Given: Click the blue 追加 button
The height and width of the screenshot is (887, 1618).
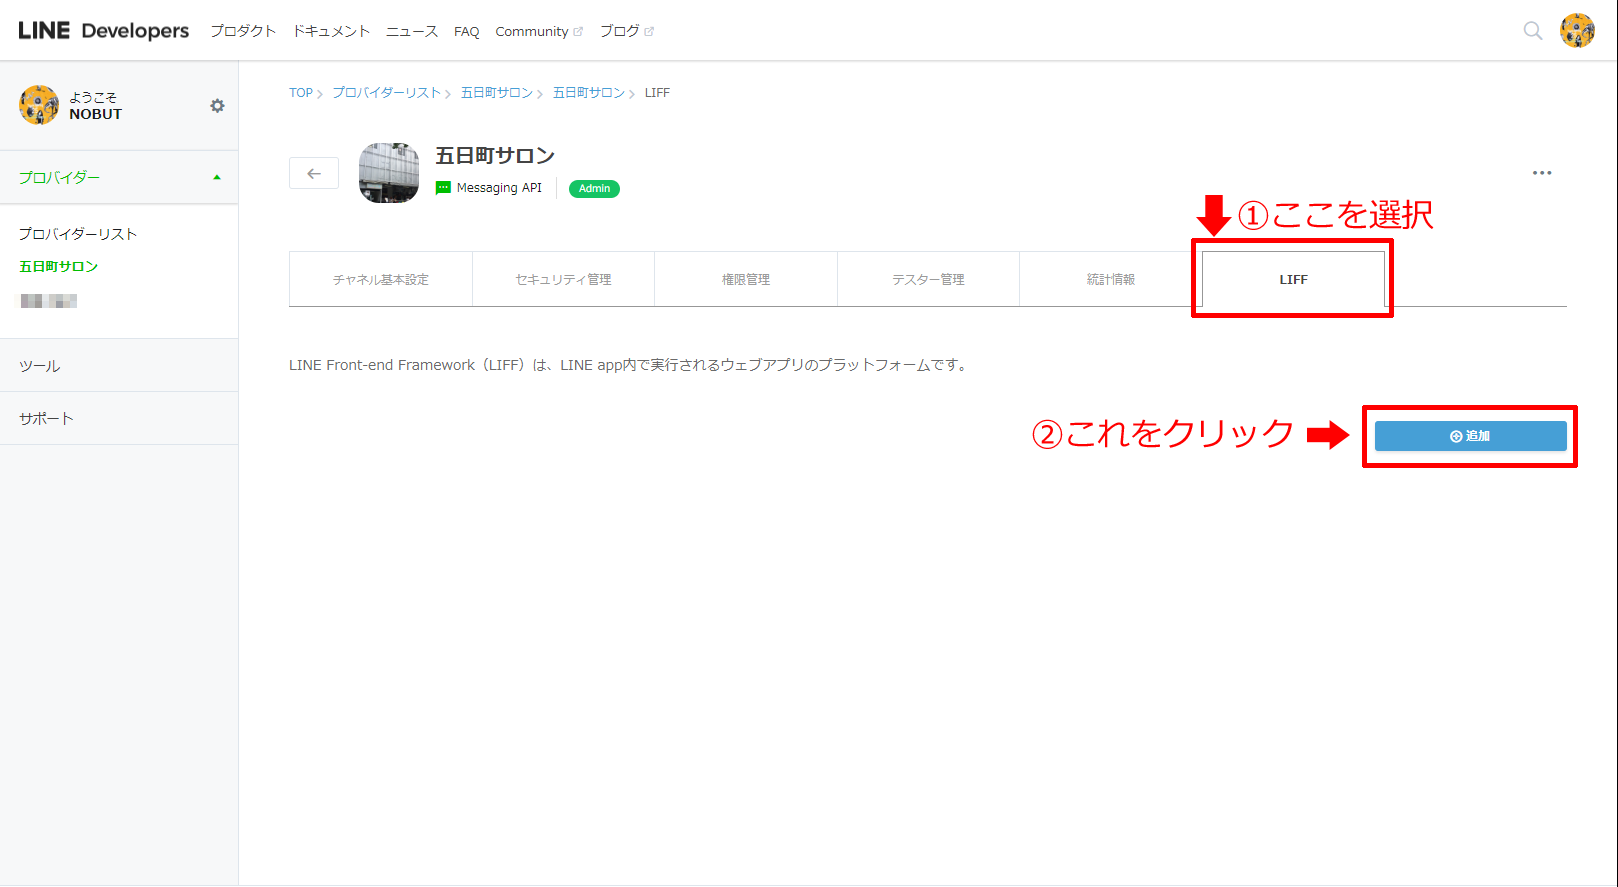Looking at the screenshot, I should coord(1470,436).
